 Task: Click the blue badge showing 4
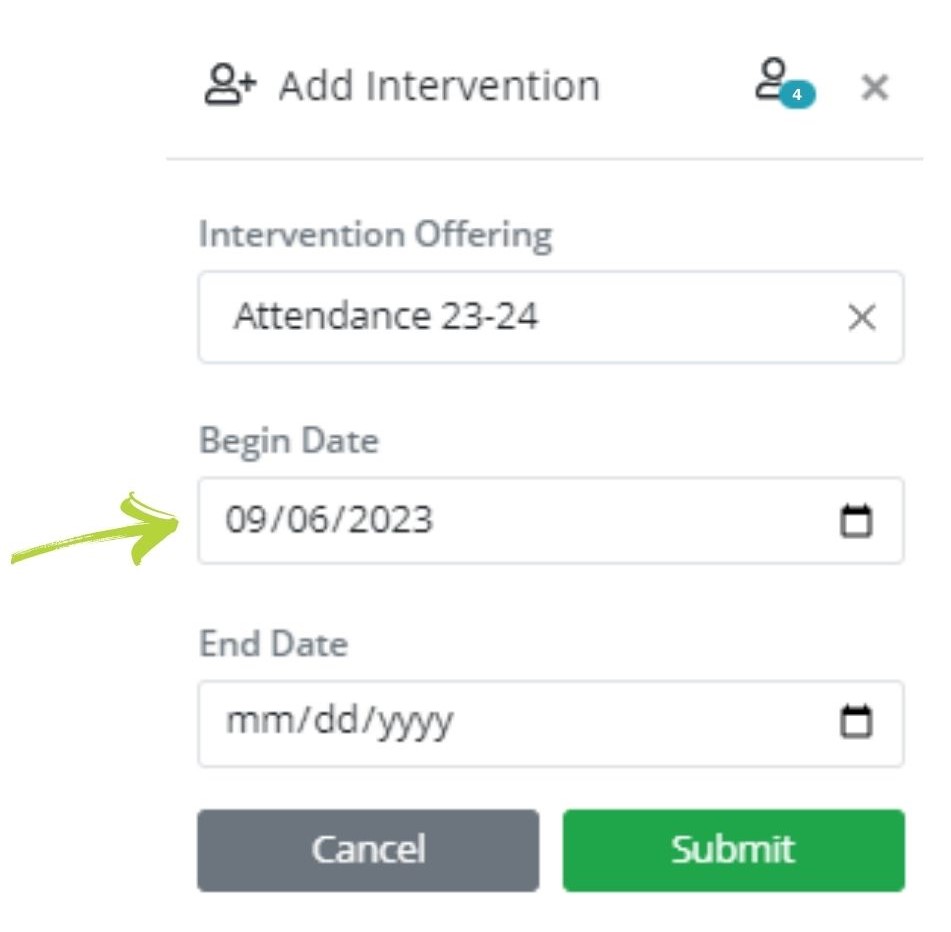797,96
